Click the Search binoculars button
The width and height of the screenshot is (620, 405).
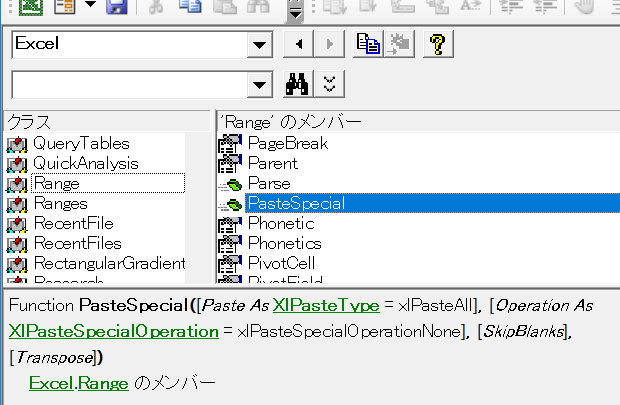(x=299, y=84)
